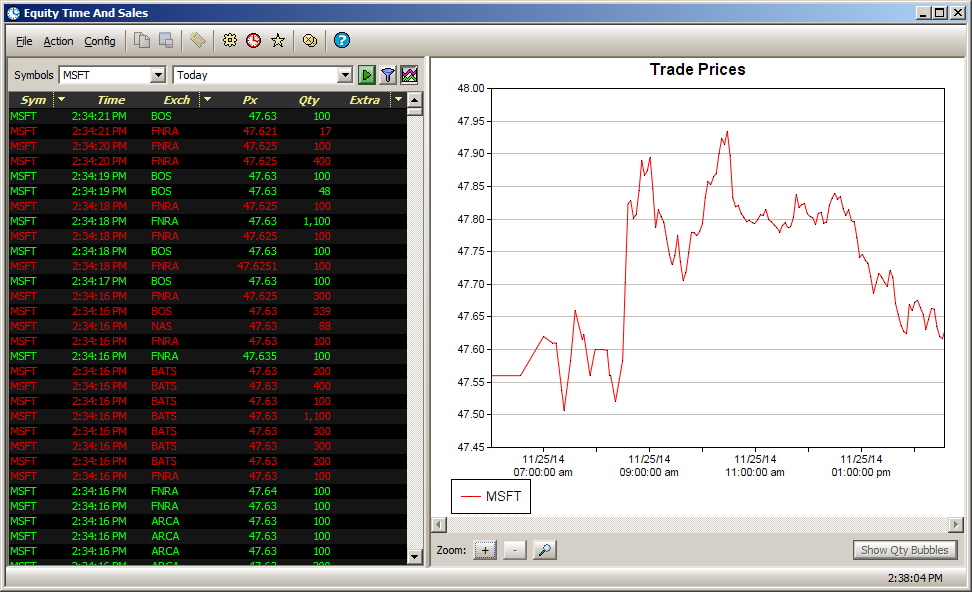Click the NAS exchange cell
Viewport: 972px width, 592px height.
161,326
